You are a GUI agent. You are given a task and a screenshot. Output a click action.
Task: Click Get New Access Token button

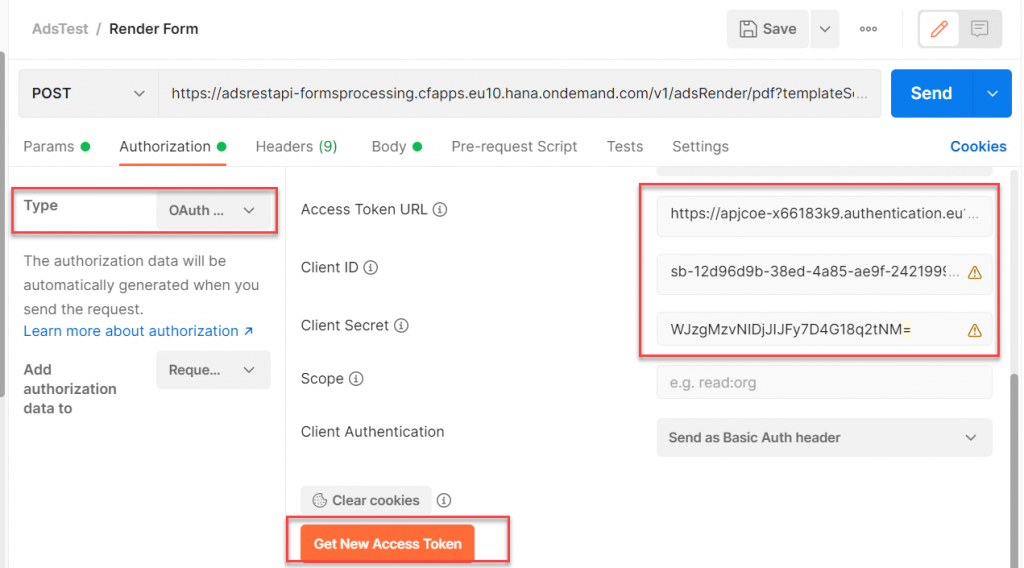tap(387, 543)
